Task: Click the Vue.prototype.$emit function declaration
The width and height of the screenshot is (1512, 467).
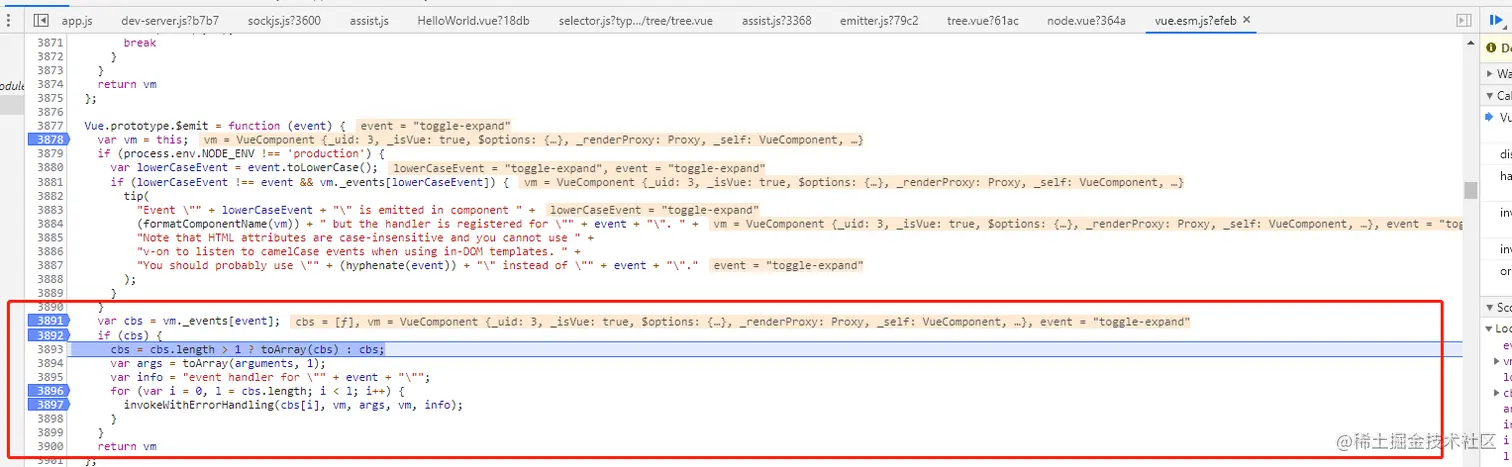Action: pos(215,126)
